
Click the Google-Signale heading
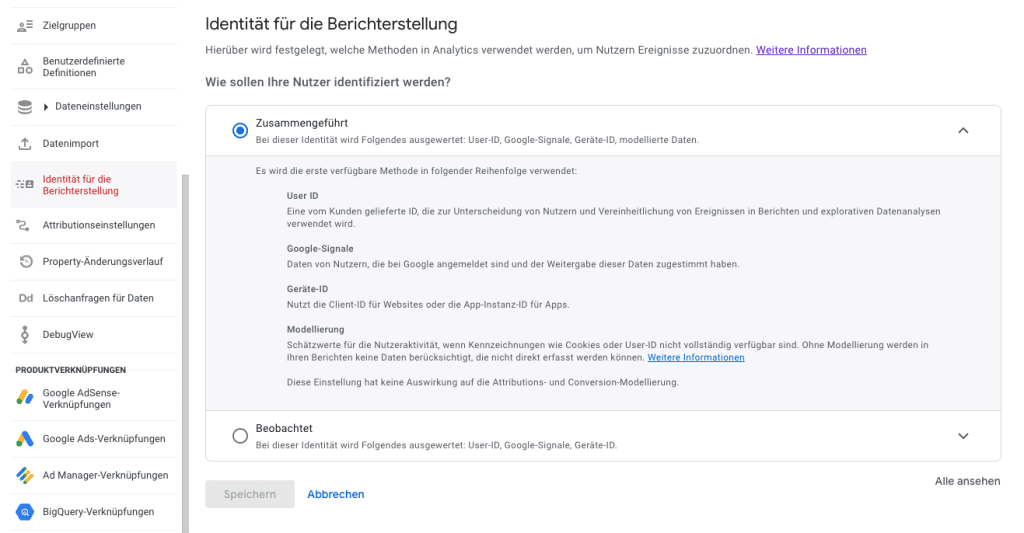pos(320,249)
